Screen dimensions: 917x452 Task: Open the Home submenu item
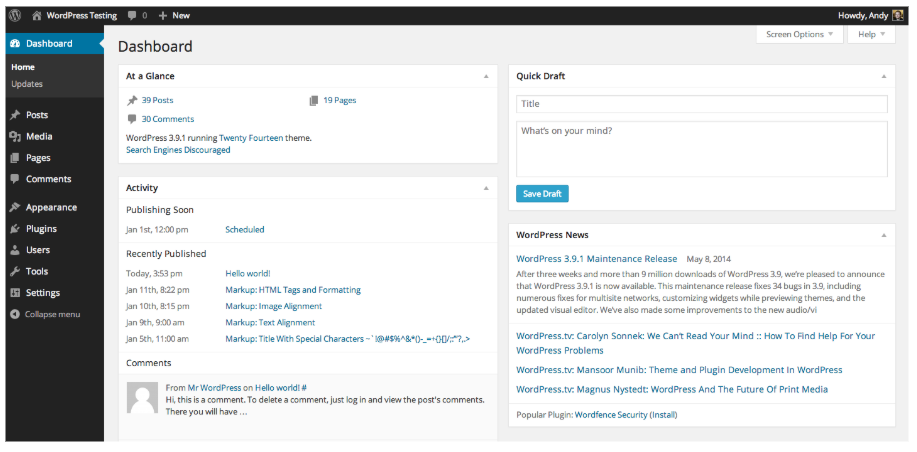[23, 67]
